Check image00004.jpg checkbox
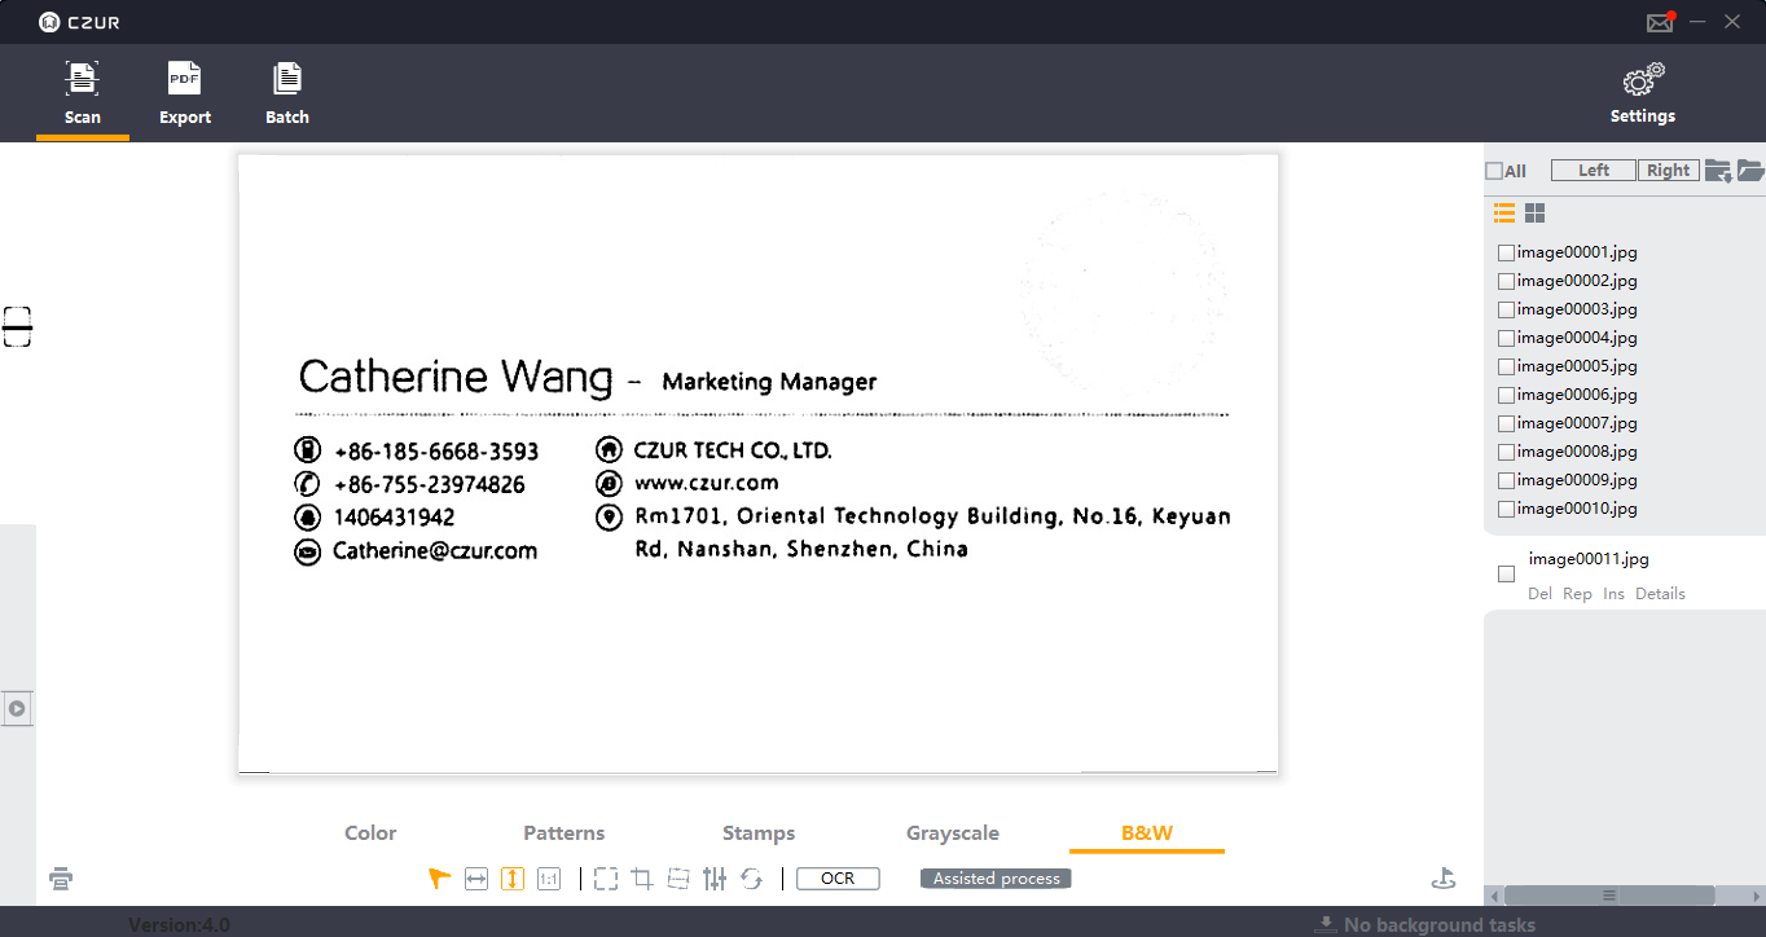The width and height of the screenshot is (1766, 937). tap(1506, 338)
